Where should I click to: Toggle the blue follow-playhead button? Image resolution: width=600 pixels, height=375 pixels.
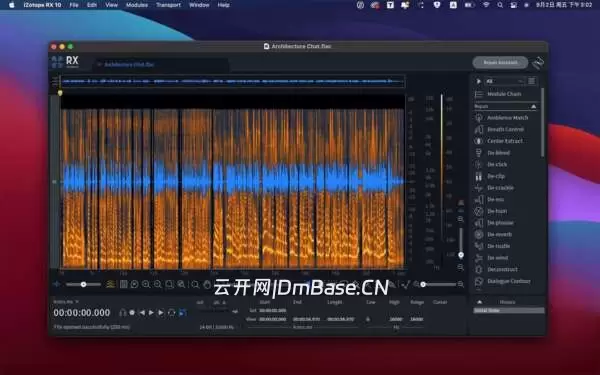(x=183, y=313)
